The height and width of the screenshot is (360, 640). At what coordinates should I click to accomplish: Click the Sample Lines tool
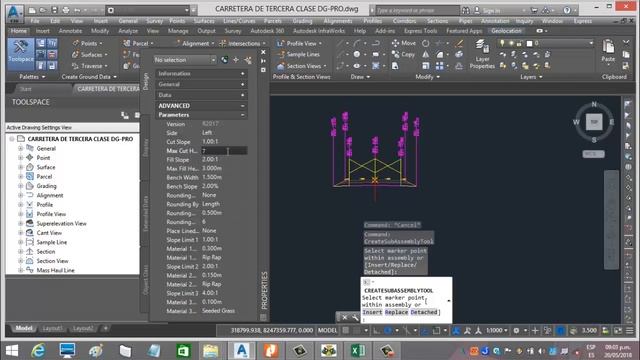pos(298,54)
